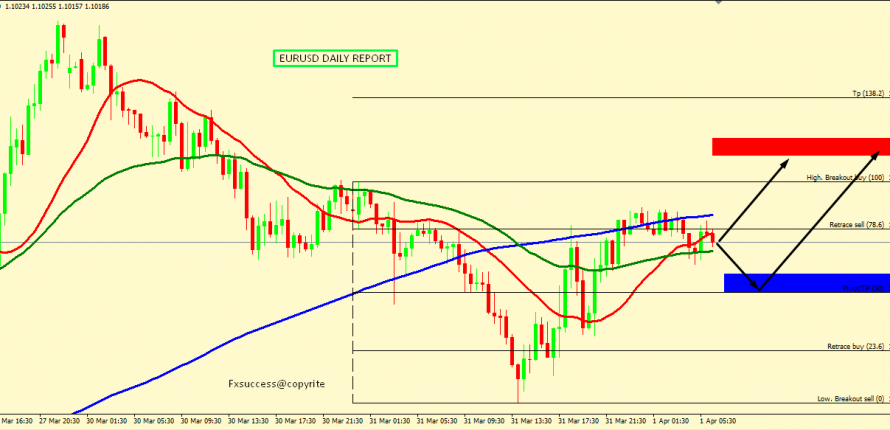Click the chart shift triangle marker at top
Viewport: 890px width, 430px height.
718,3
